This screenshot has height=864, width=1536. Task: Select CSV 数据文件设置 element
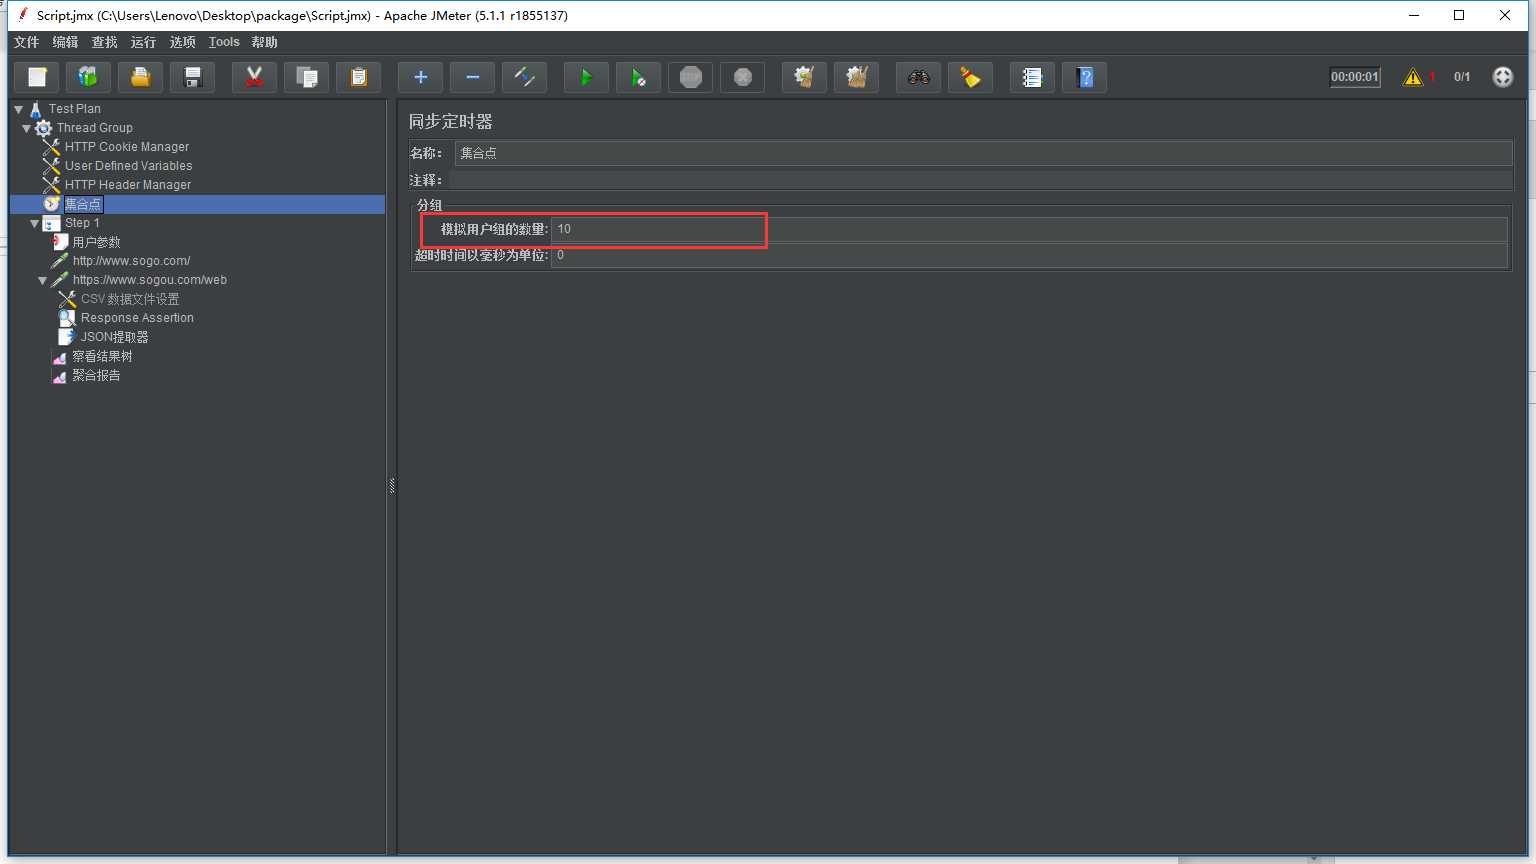pyautogui.click(x=130, y=299)
